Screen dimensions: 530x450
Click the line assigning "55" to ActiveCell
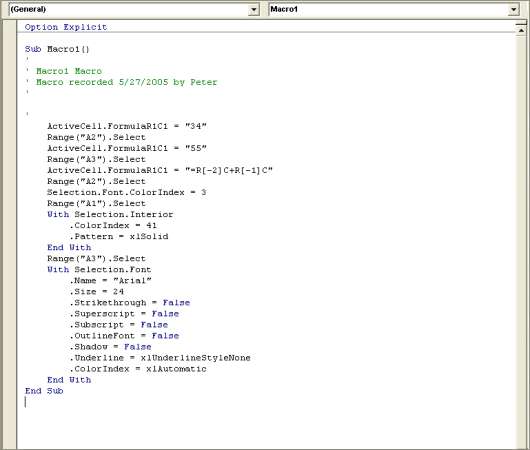click(x=127, y=148)
